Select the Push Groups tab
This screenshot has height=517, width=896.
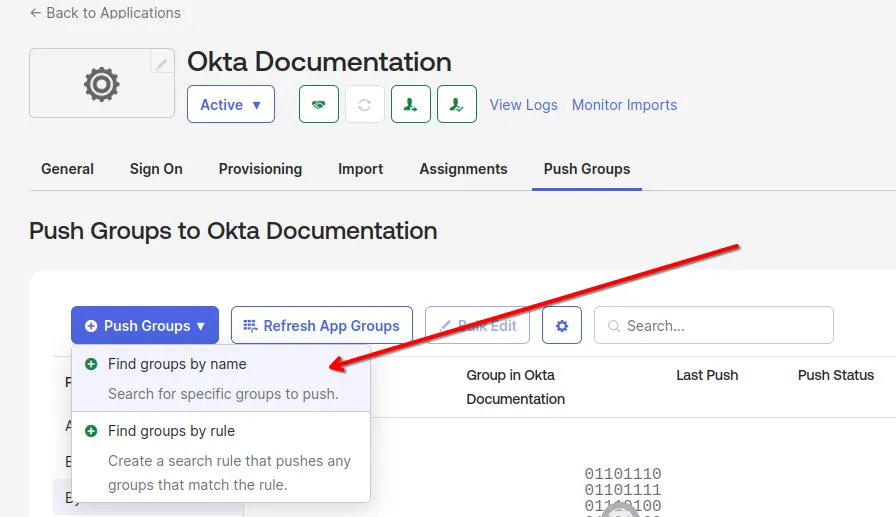(587, 169)
